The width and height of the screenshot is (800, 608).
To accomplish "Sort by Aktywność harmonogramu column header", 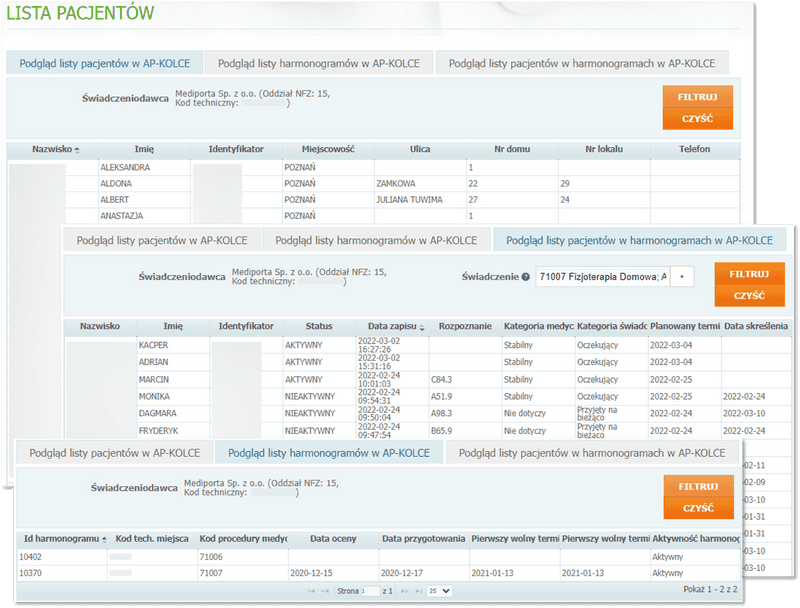I will (695, 539).
